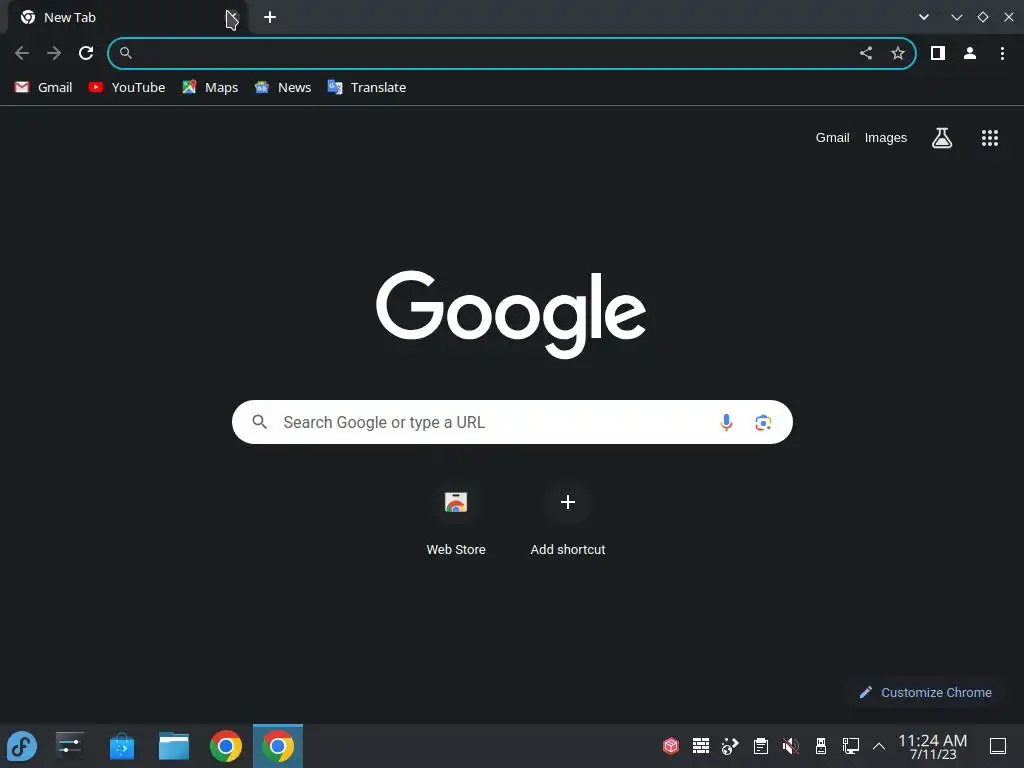Open the Translate bookmark

pyautogui.click(x=366, y=88)
